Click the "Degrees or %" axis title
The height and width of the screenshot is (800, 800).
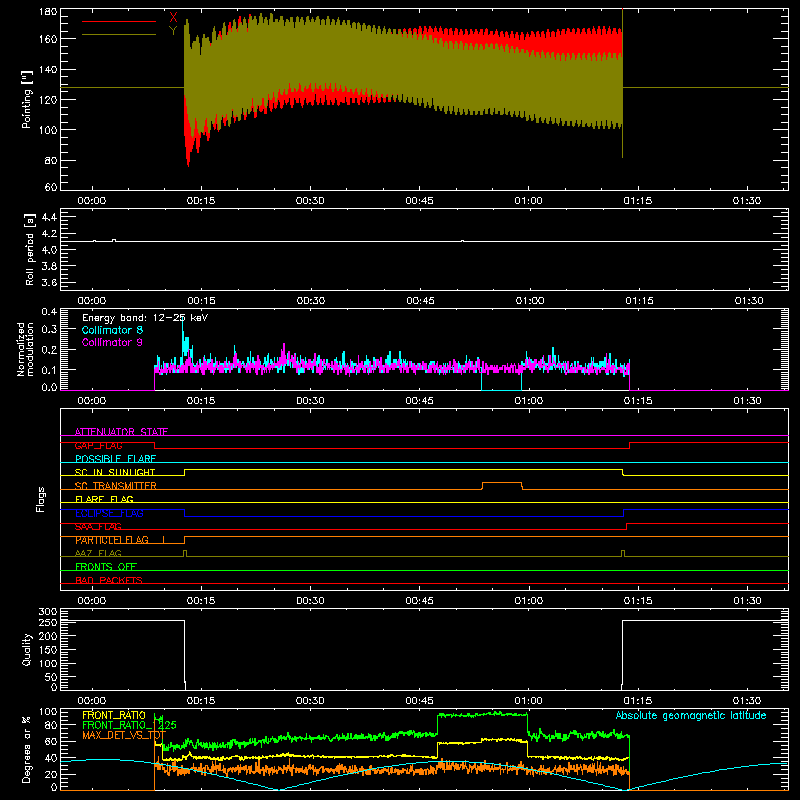point(27,749)
